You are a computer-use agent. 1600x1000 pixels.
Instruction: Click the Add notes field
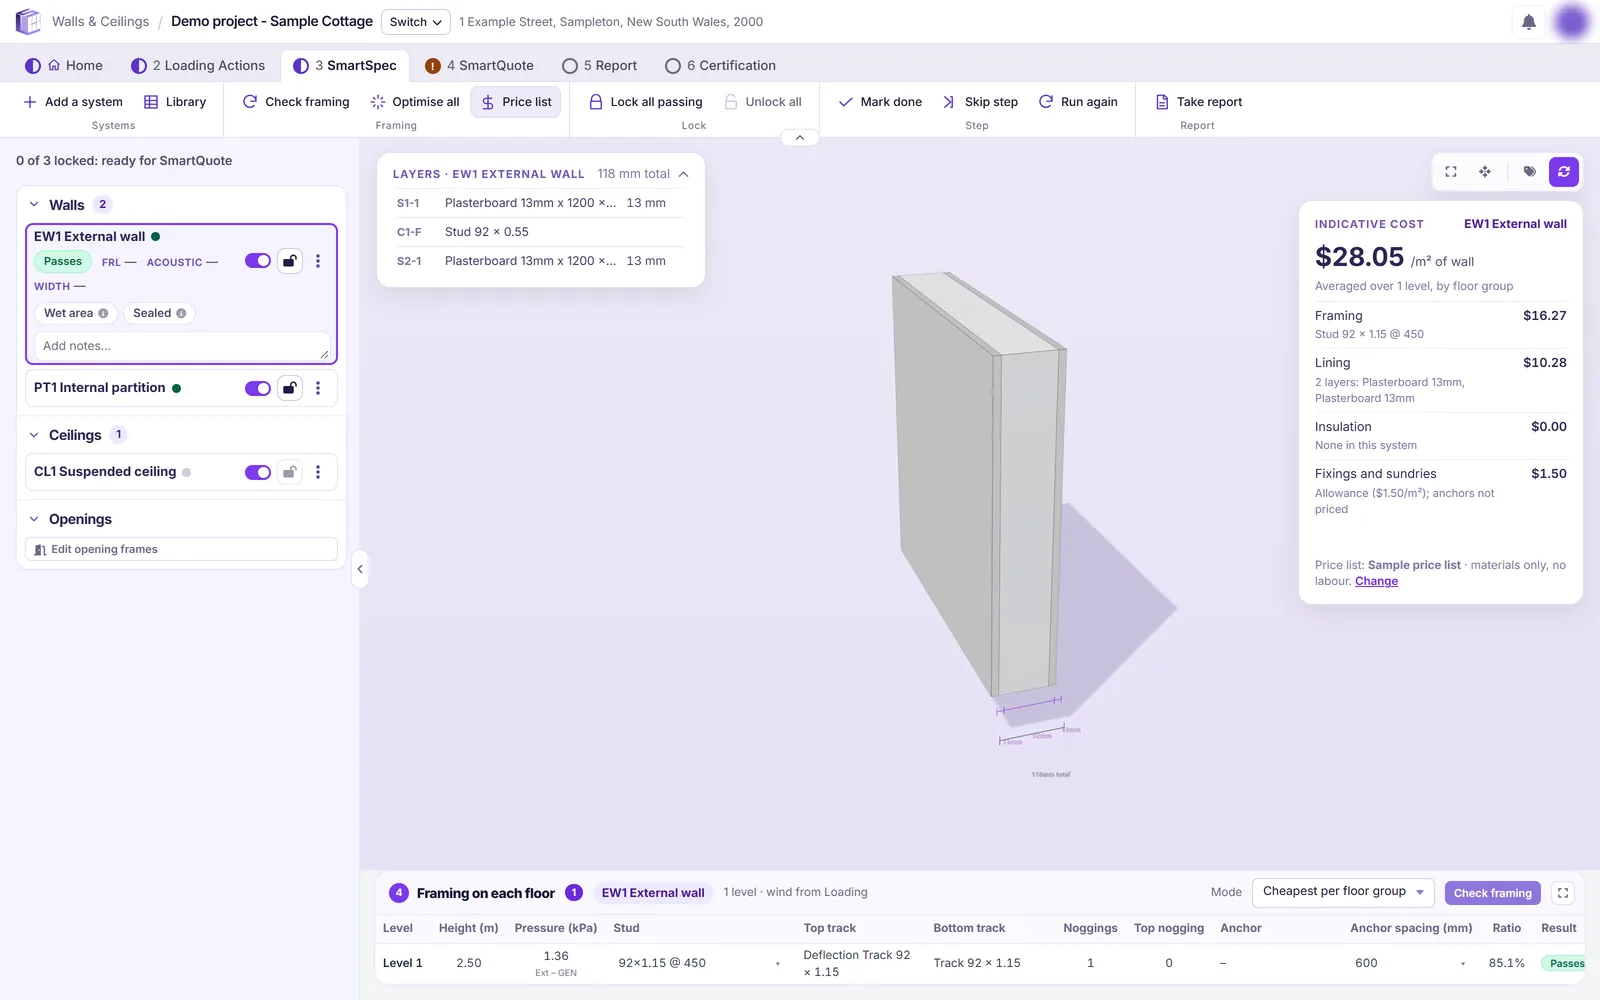pos(181,346)
